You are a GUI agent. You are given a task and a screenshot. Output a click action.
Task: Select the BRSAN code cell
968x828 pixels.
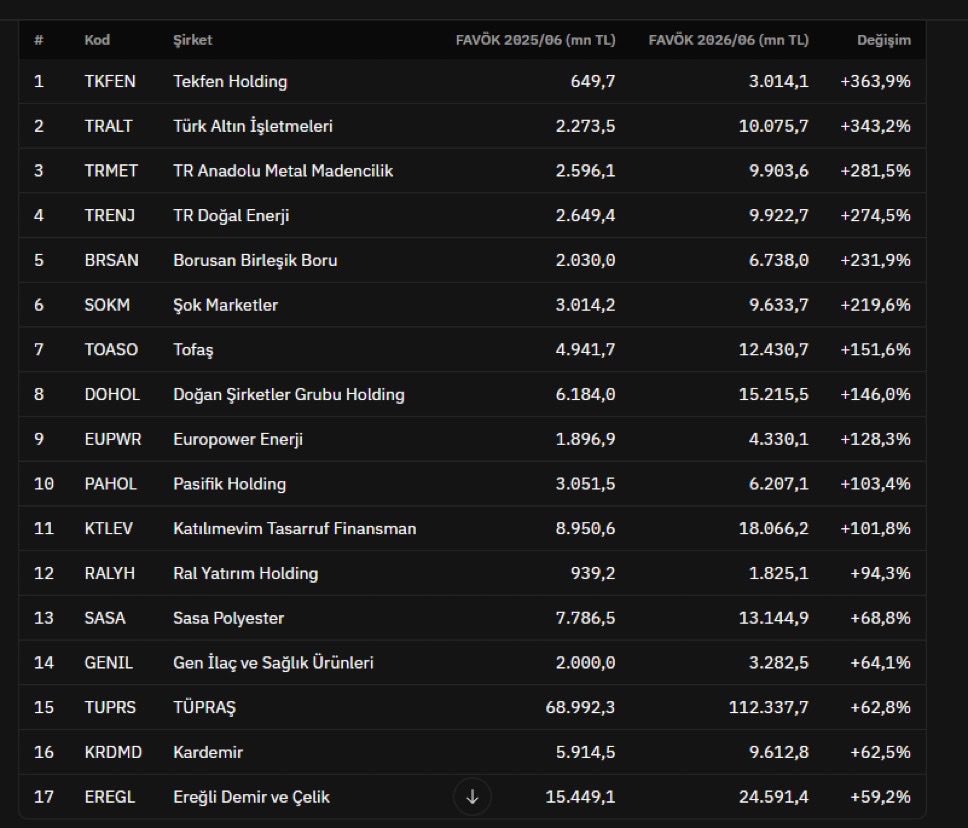click(x=112, y=260)
